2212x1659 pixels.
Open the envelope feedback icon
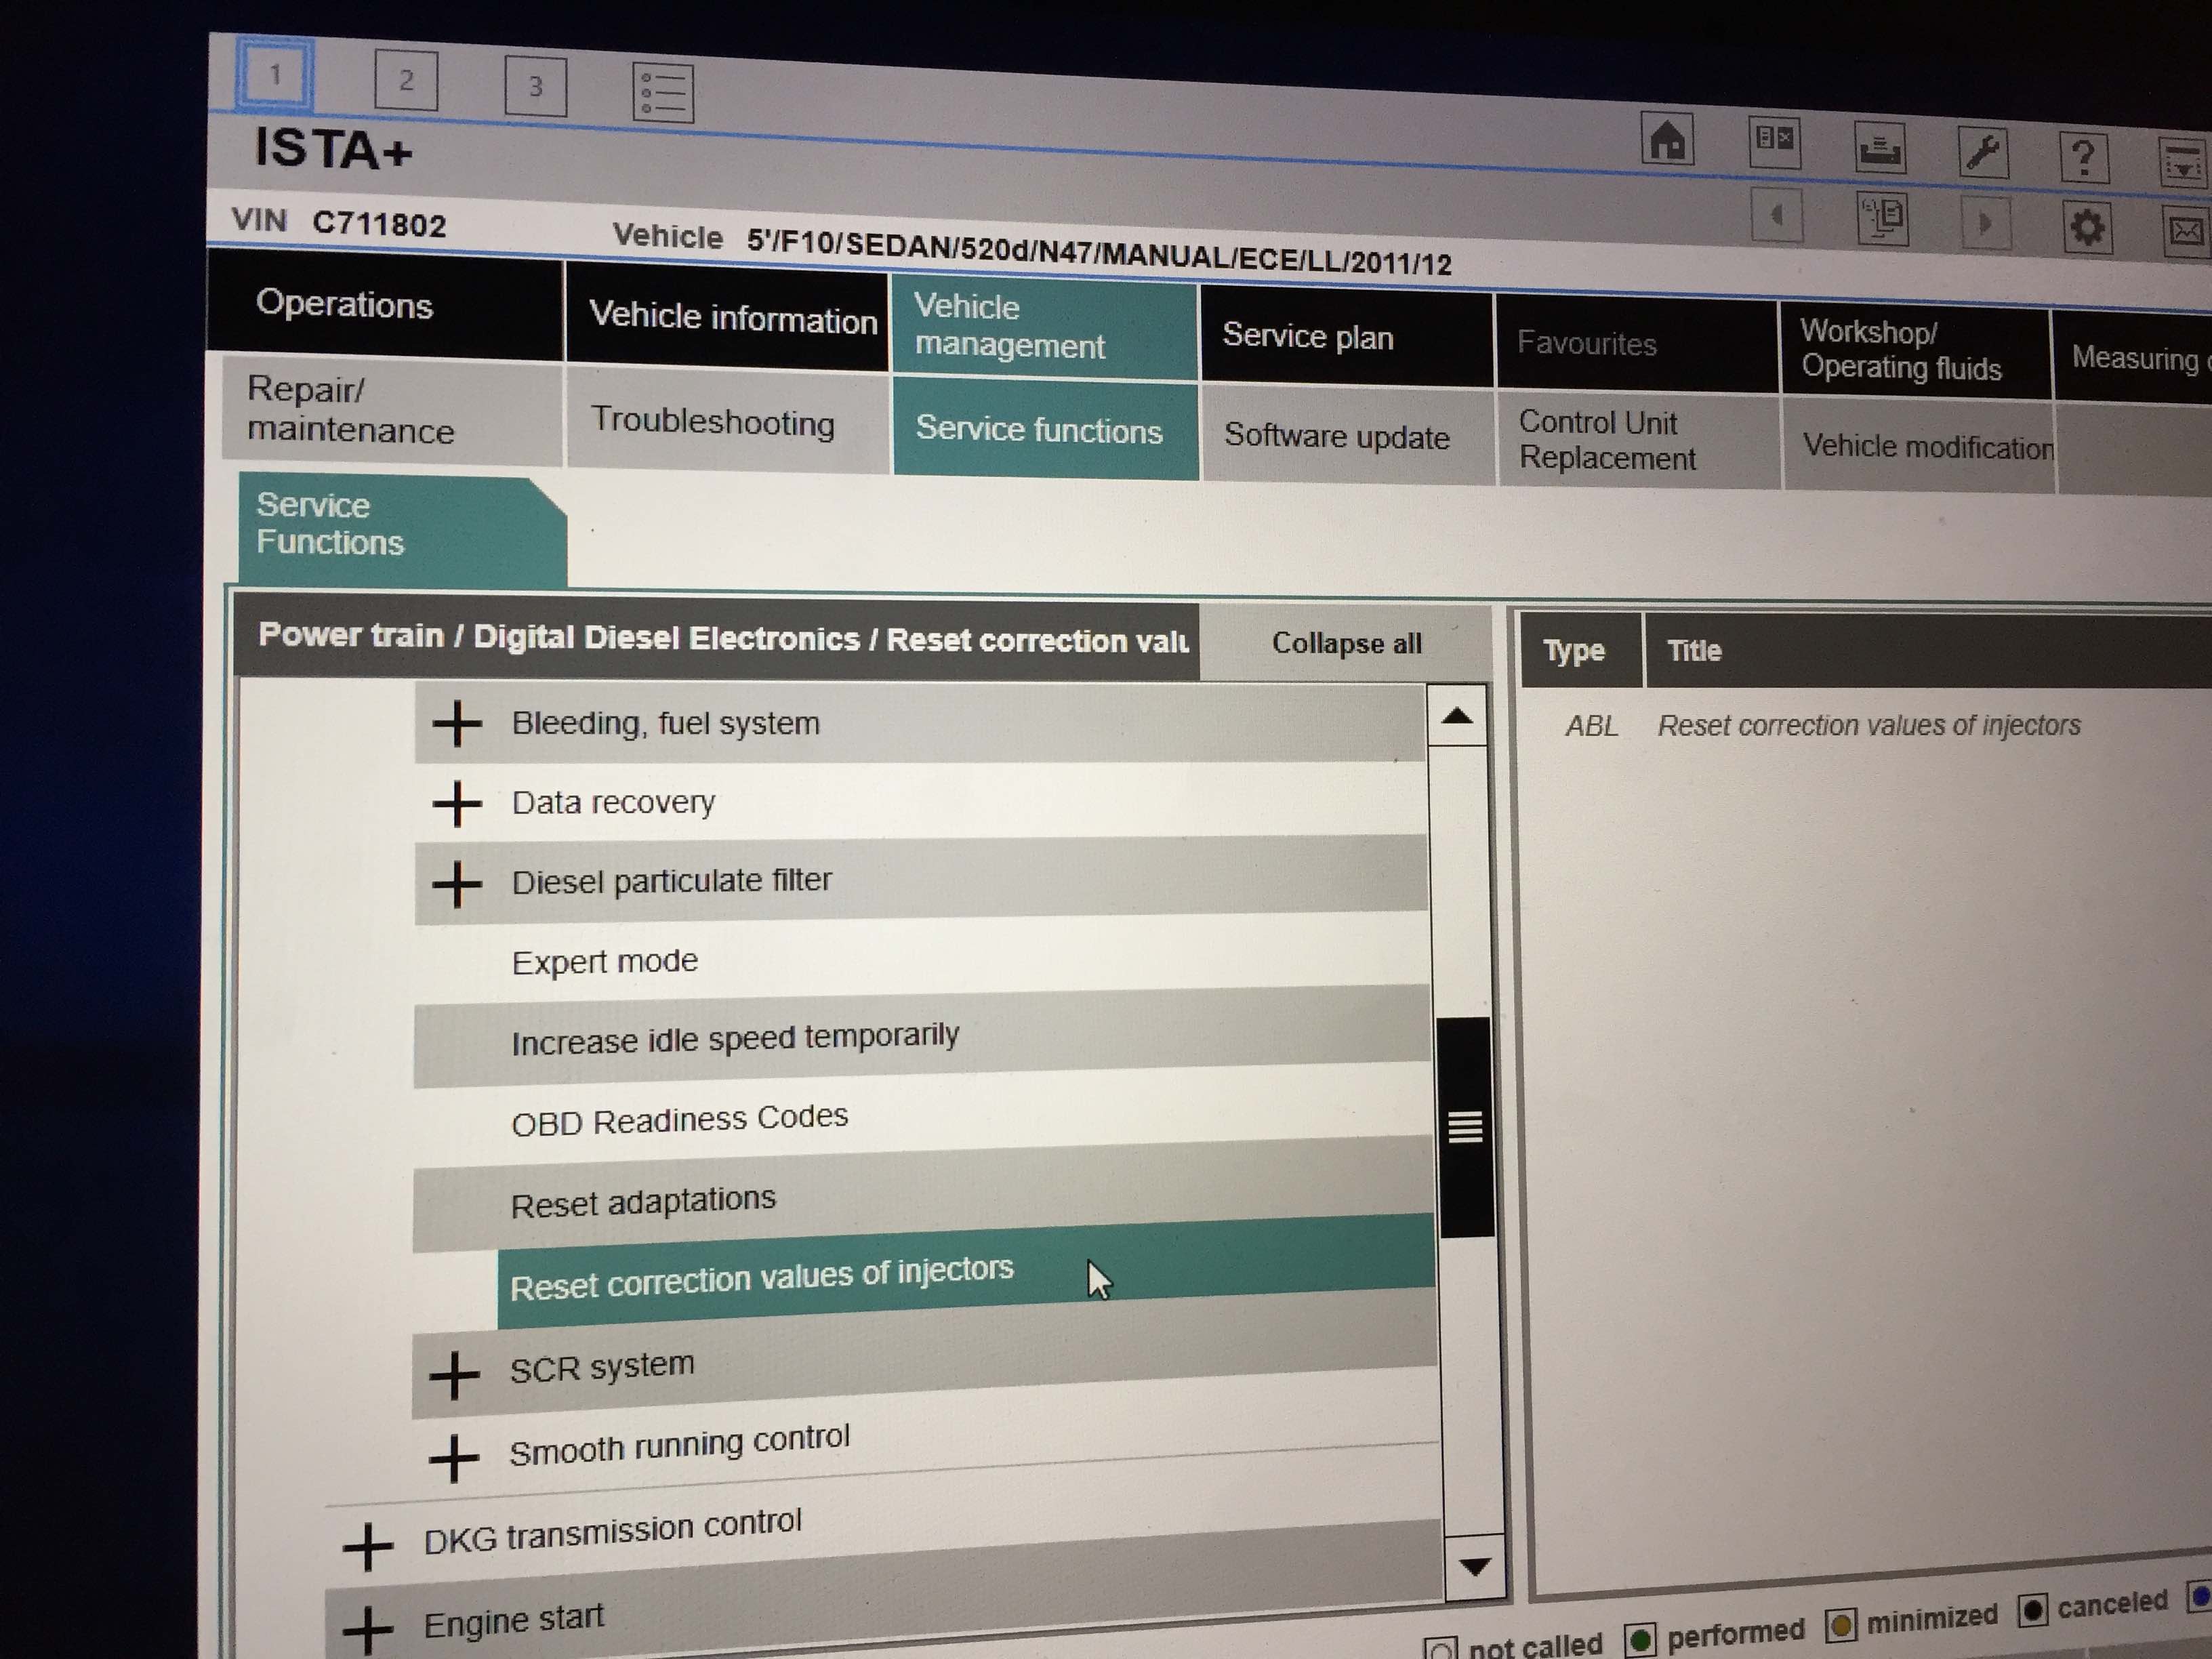[x=2187, y=232]
